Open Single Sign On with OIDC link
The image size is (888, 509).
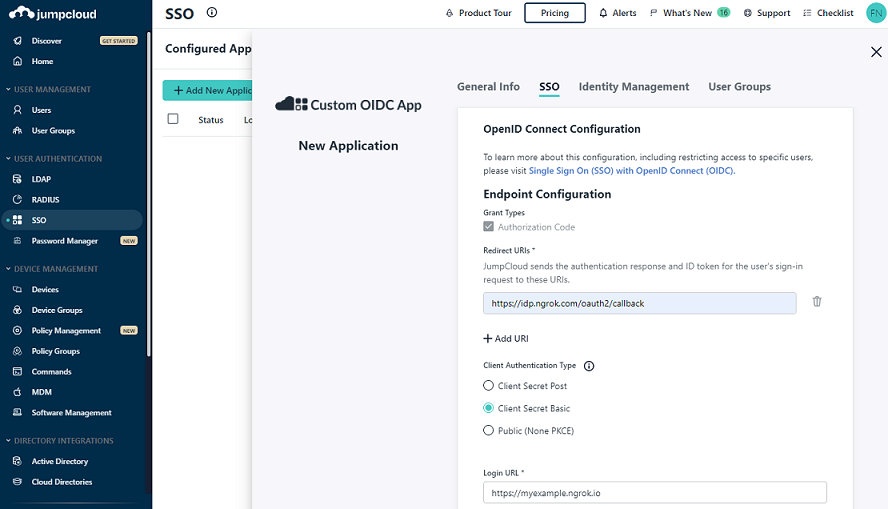632,170
